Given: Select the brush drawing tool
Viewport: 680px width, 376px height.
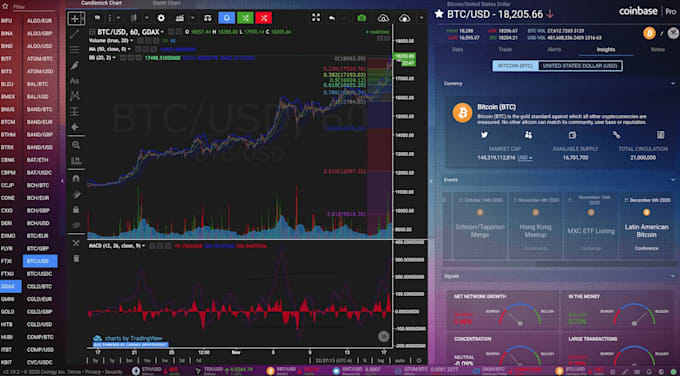Looking at the screenshot, I should tap(75, 65).
